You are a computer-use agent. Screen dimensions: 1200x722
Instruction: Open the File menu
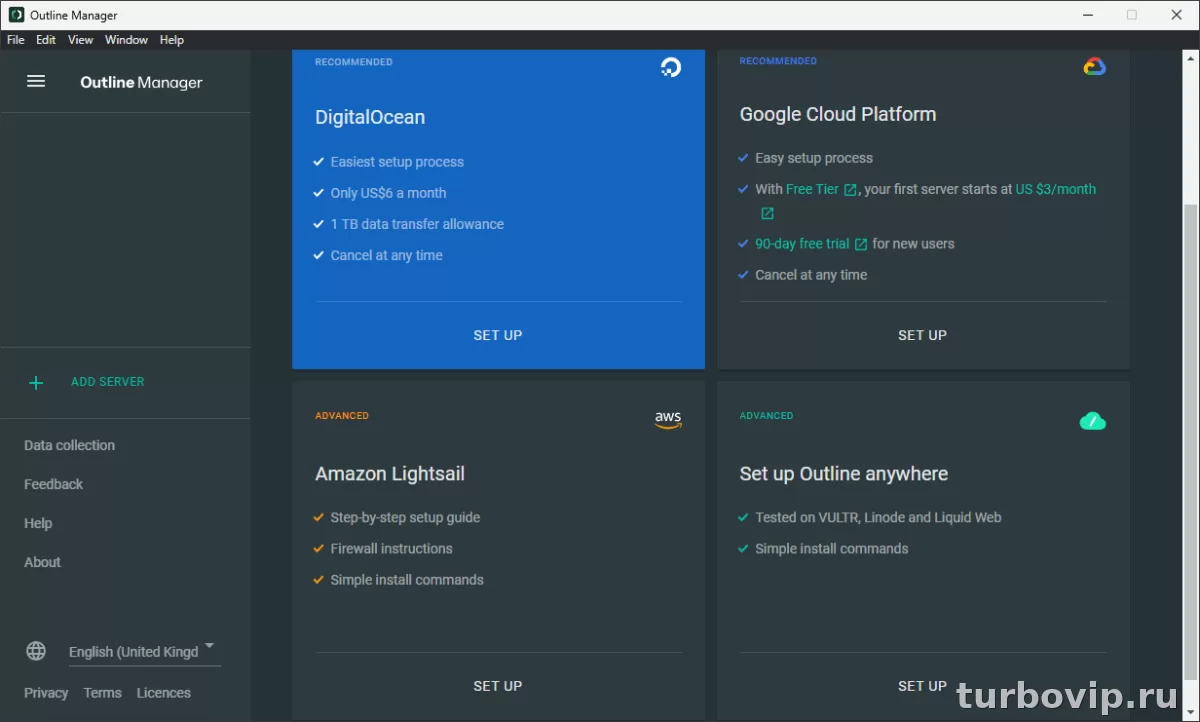pos(16,40)
